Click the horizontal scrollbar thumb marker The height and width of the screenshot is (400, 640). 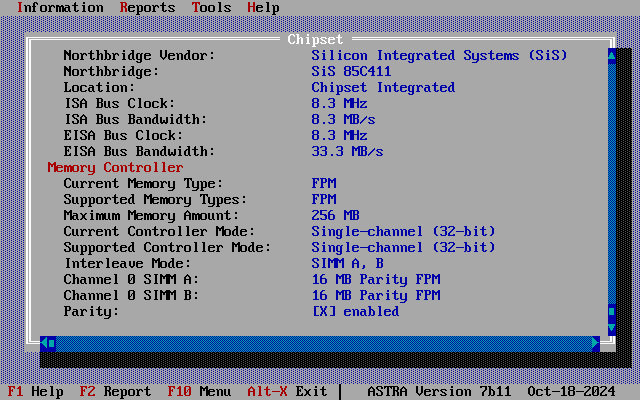click(52, 343)
